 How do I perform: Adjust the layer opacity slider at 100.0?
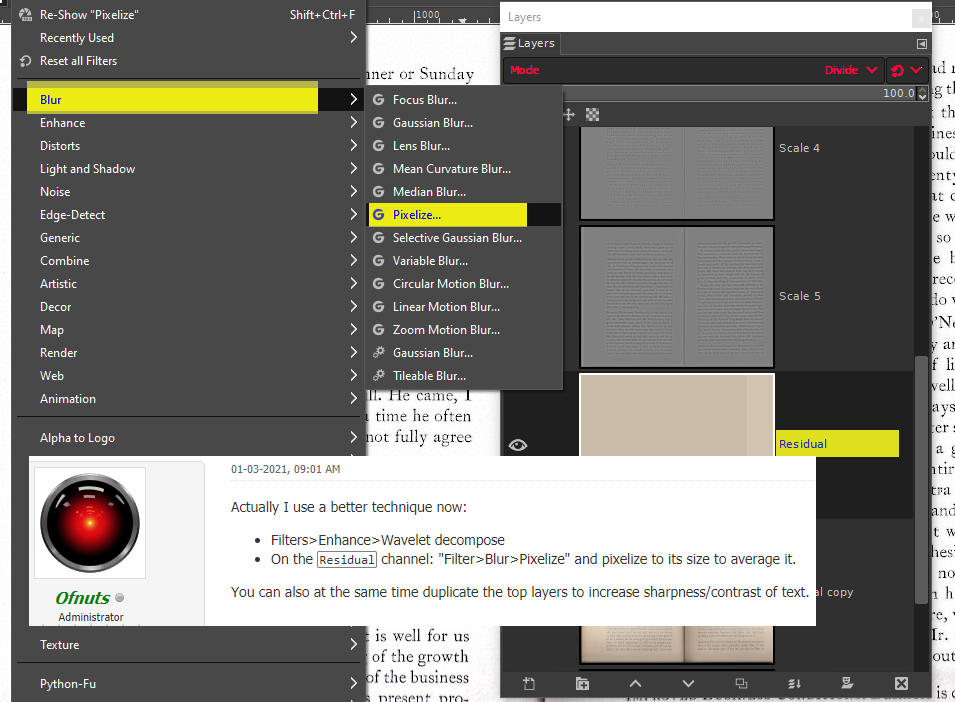tap(739, 93)
